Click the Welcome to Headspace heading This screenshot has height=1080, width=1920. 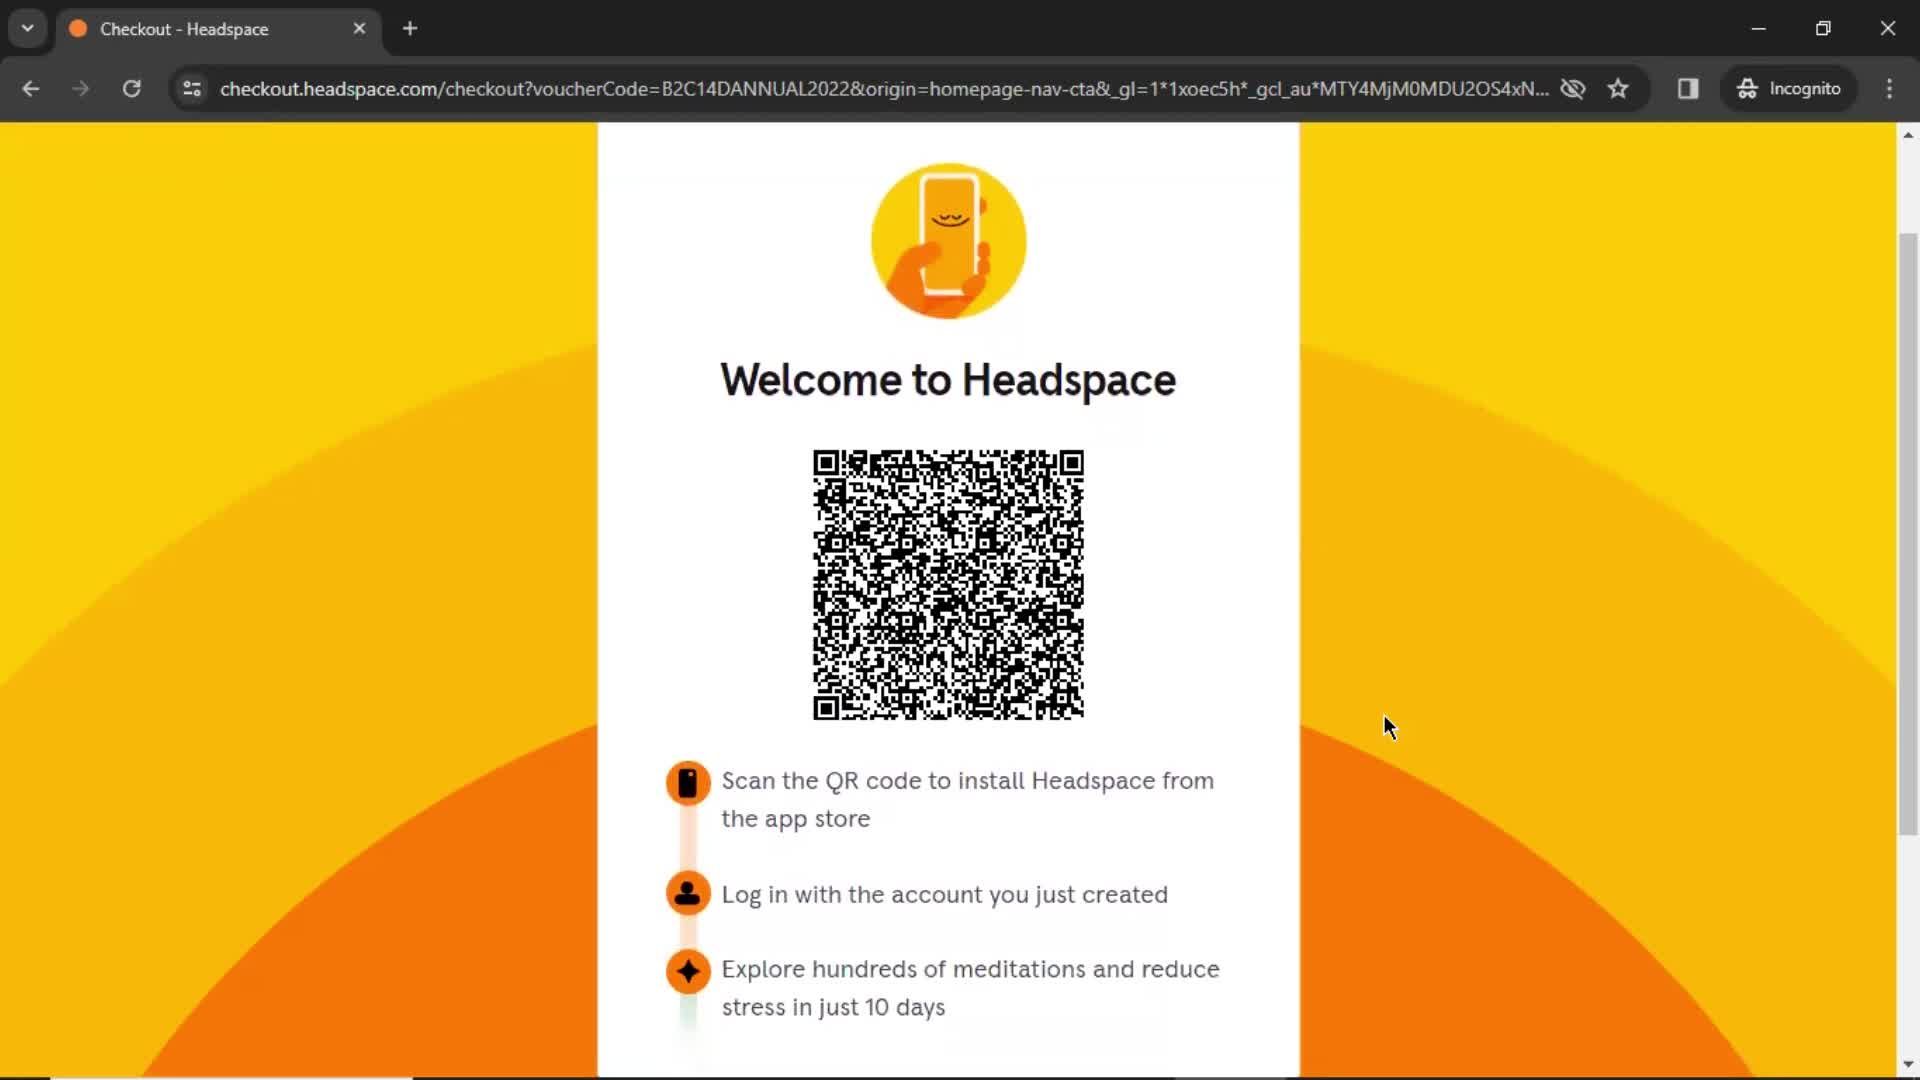[x=948, y=381]
